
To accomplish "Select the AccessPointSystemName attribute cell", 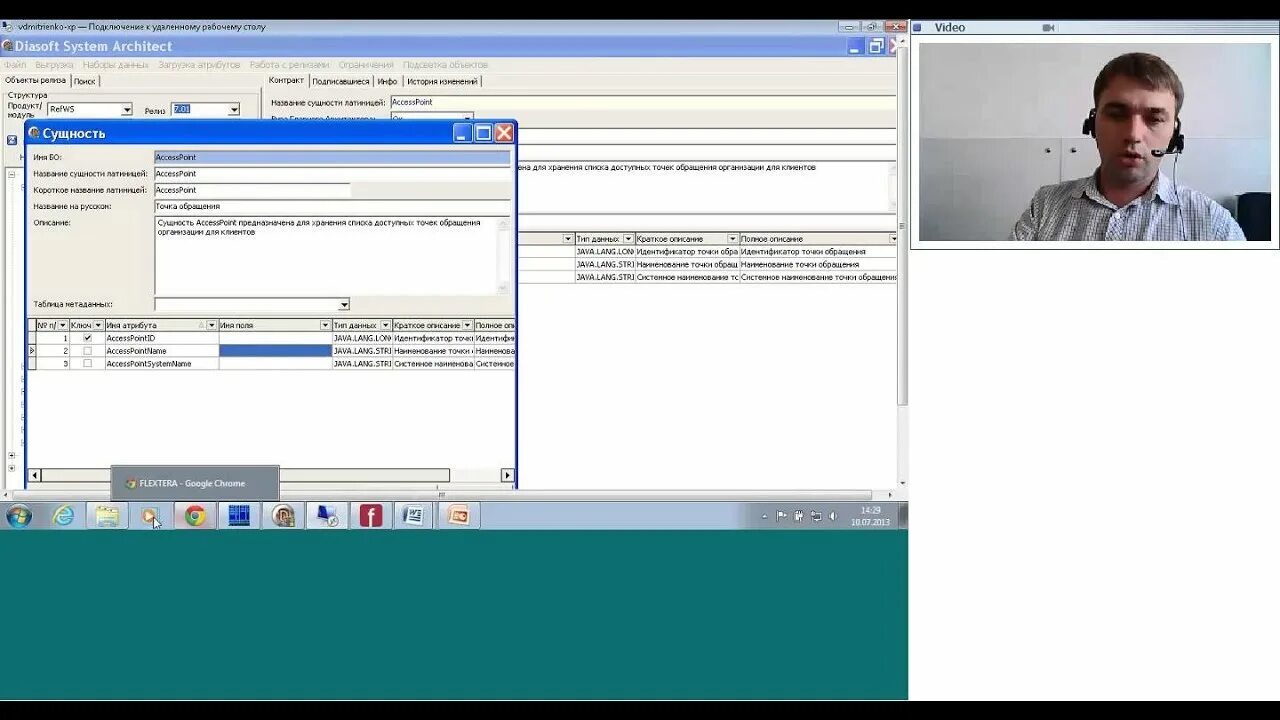I will pos(161,364).
